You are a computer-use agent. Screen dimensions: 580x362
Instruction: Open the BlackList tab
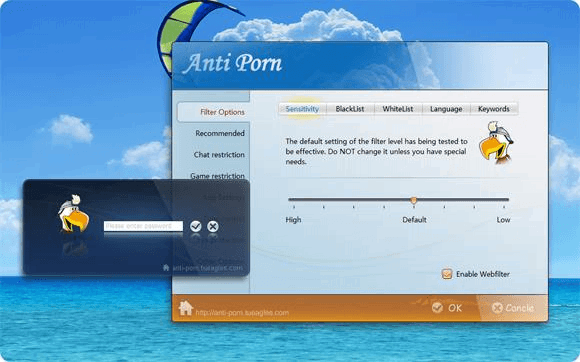pos(350,109)
